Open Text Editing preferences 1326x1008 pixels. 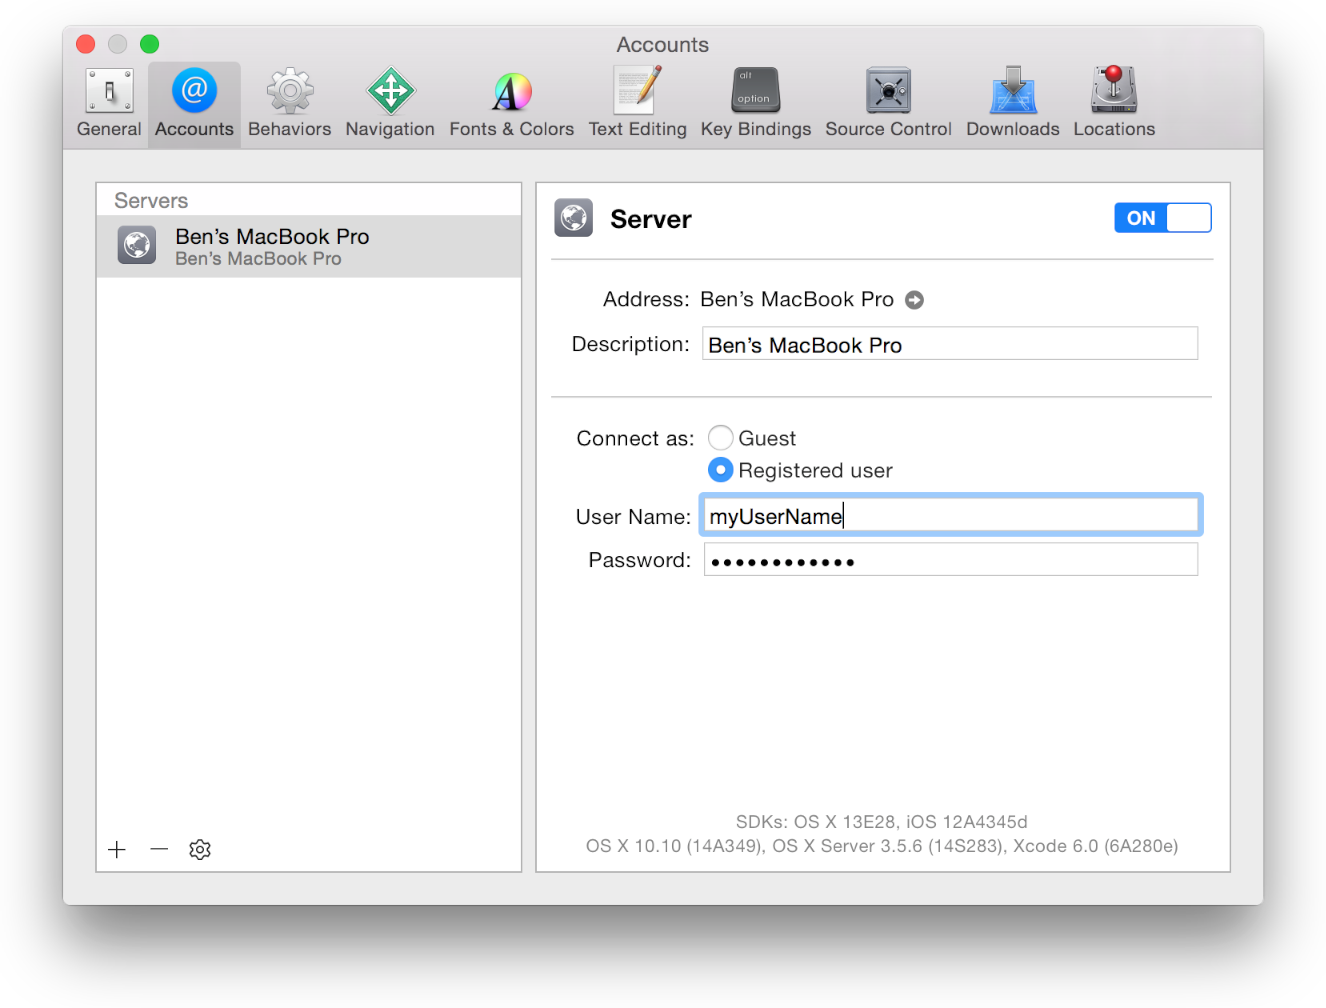click(637, 100)
